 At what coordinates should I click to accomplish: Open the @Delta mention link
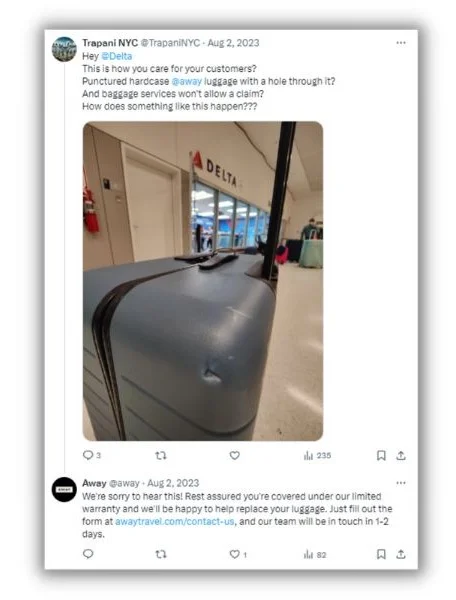(117, 56)
